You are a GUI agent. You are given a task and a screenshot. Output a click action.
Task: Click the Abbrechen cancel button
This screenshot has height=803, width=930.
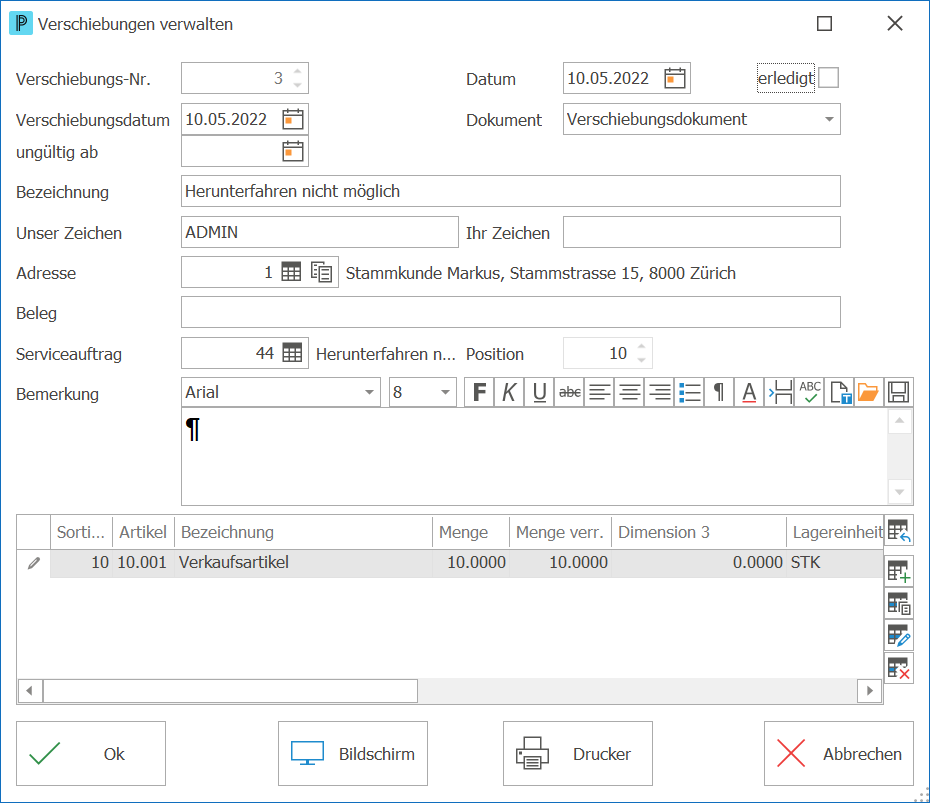[839, 754]
